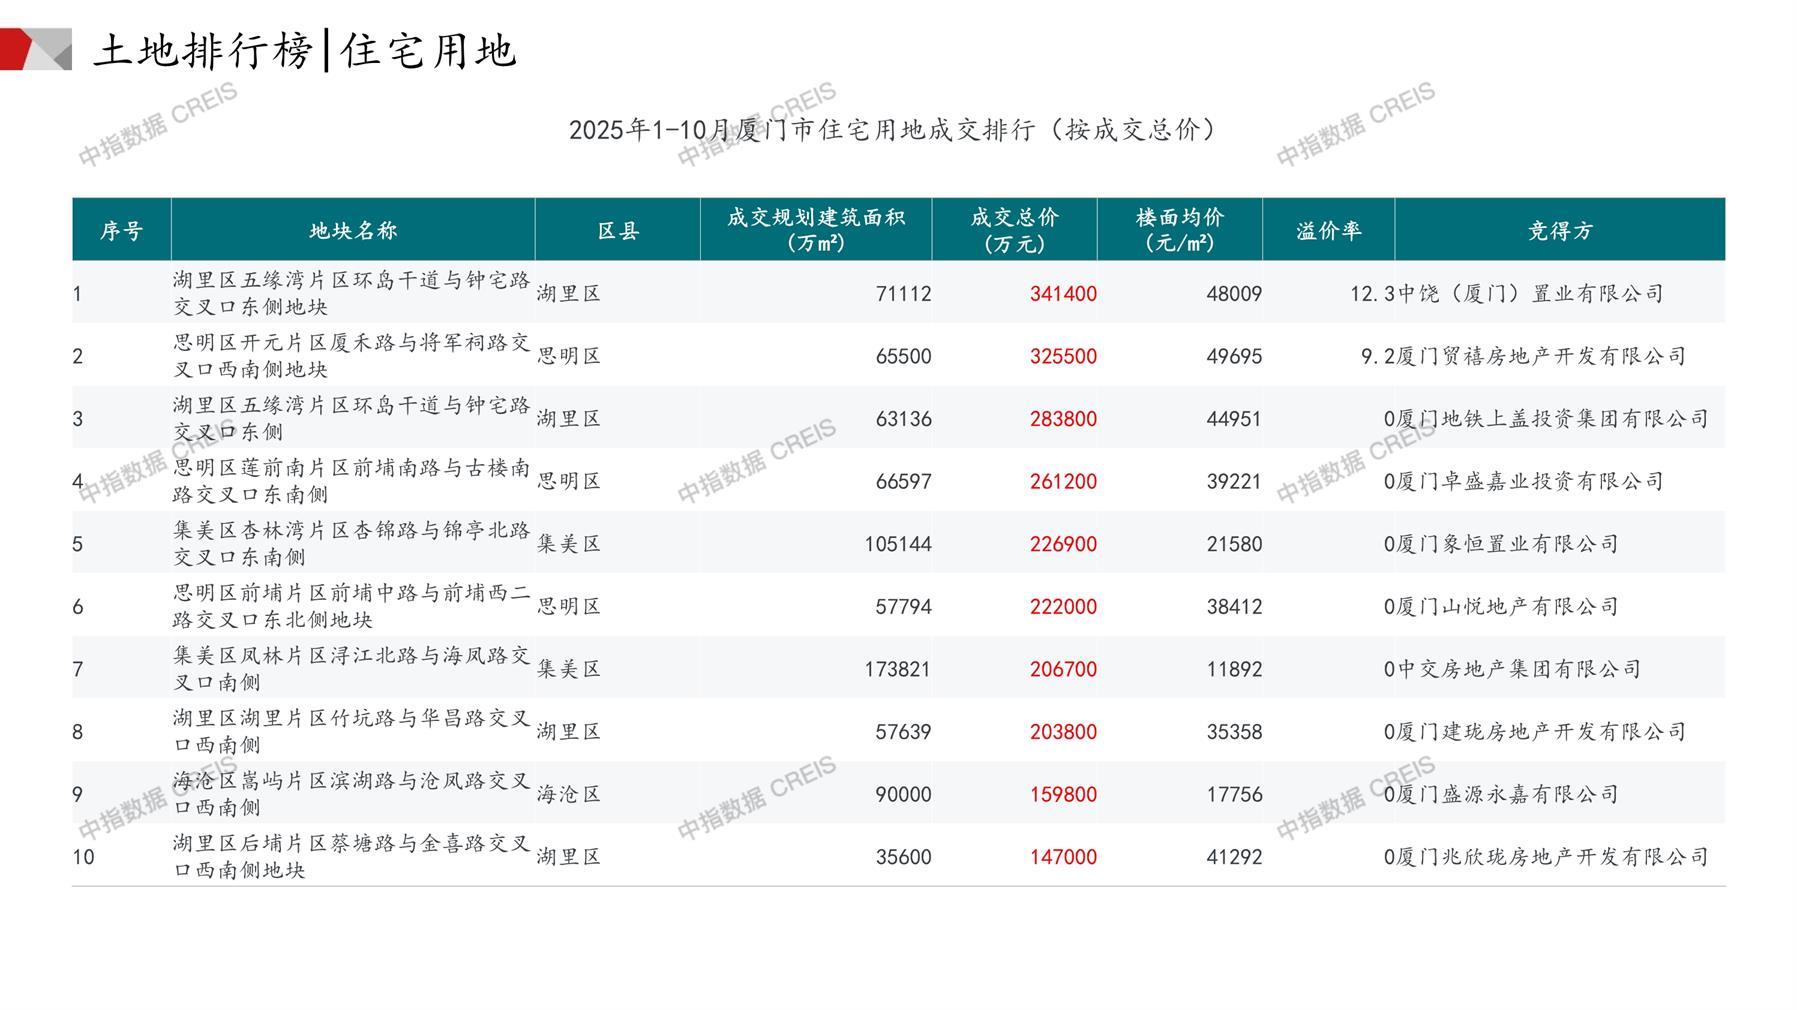The image size is (1797, 1010).
Task: Select bidder 中饶（厦门）置业有限公司
Action: [x=1530, y=294]
